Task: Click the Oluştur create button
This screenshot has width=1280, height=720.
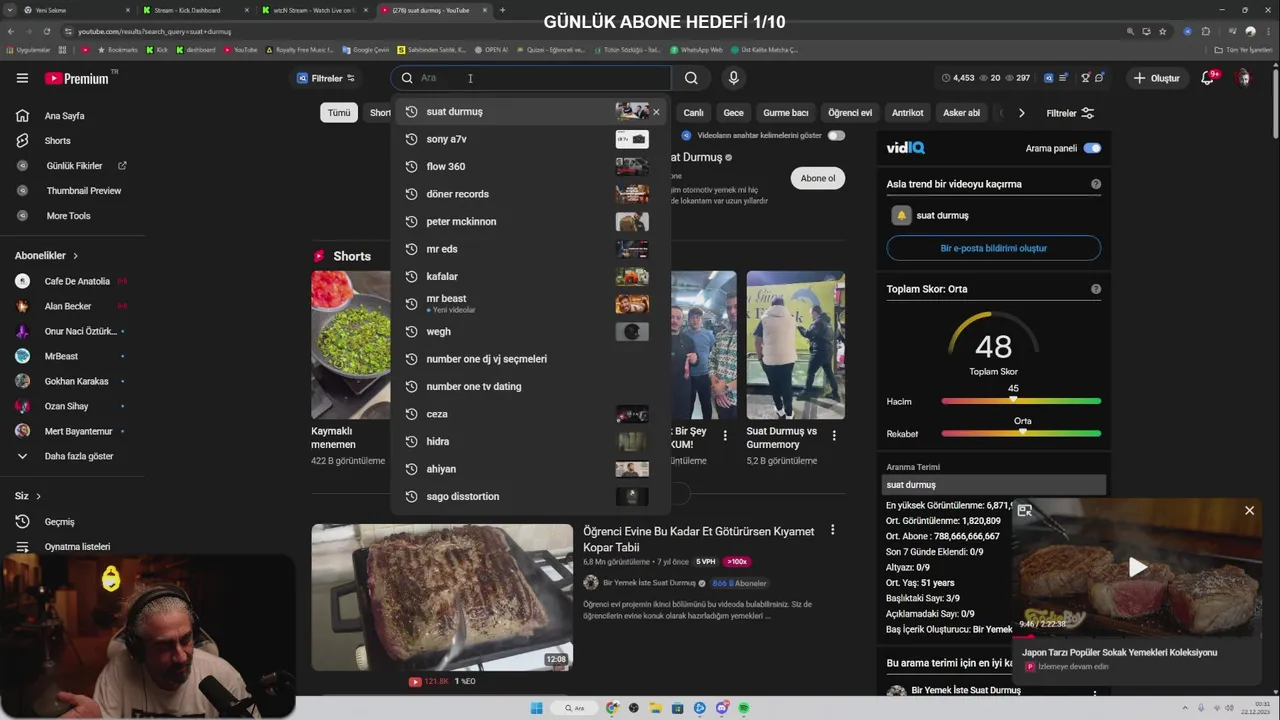Action: pyautogui.click(x=1157, y=78)
